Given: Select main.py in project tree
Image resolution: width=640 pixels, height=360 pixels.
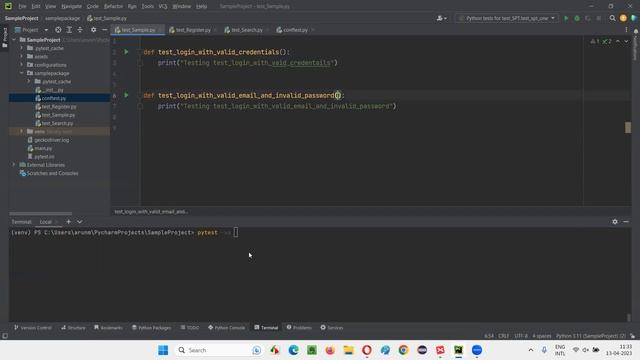Looking at the screenshot, I should click(x=43, y=148).
